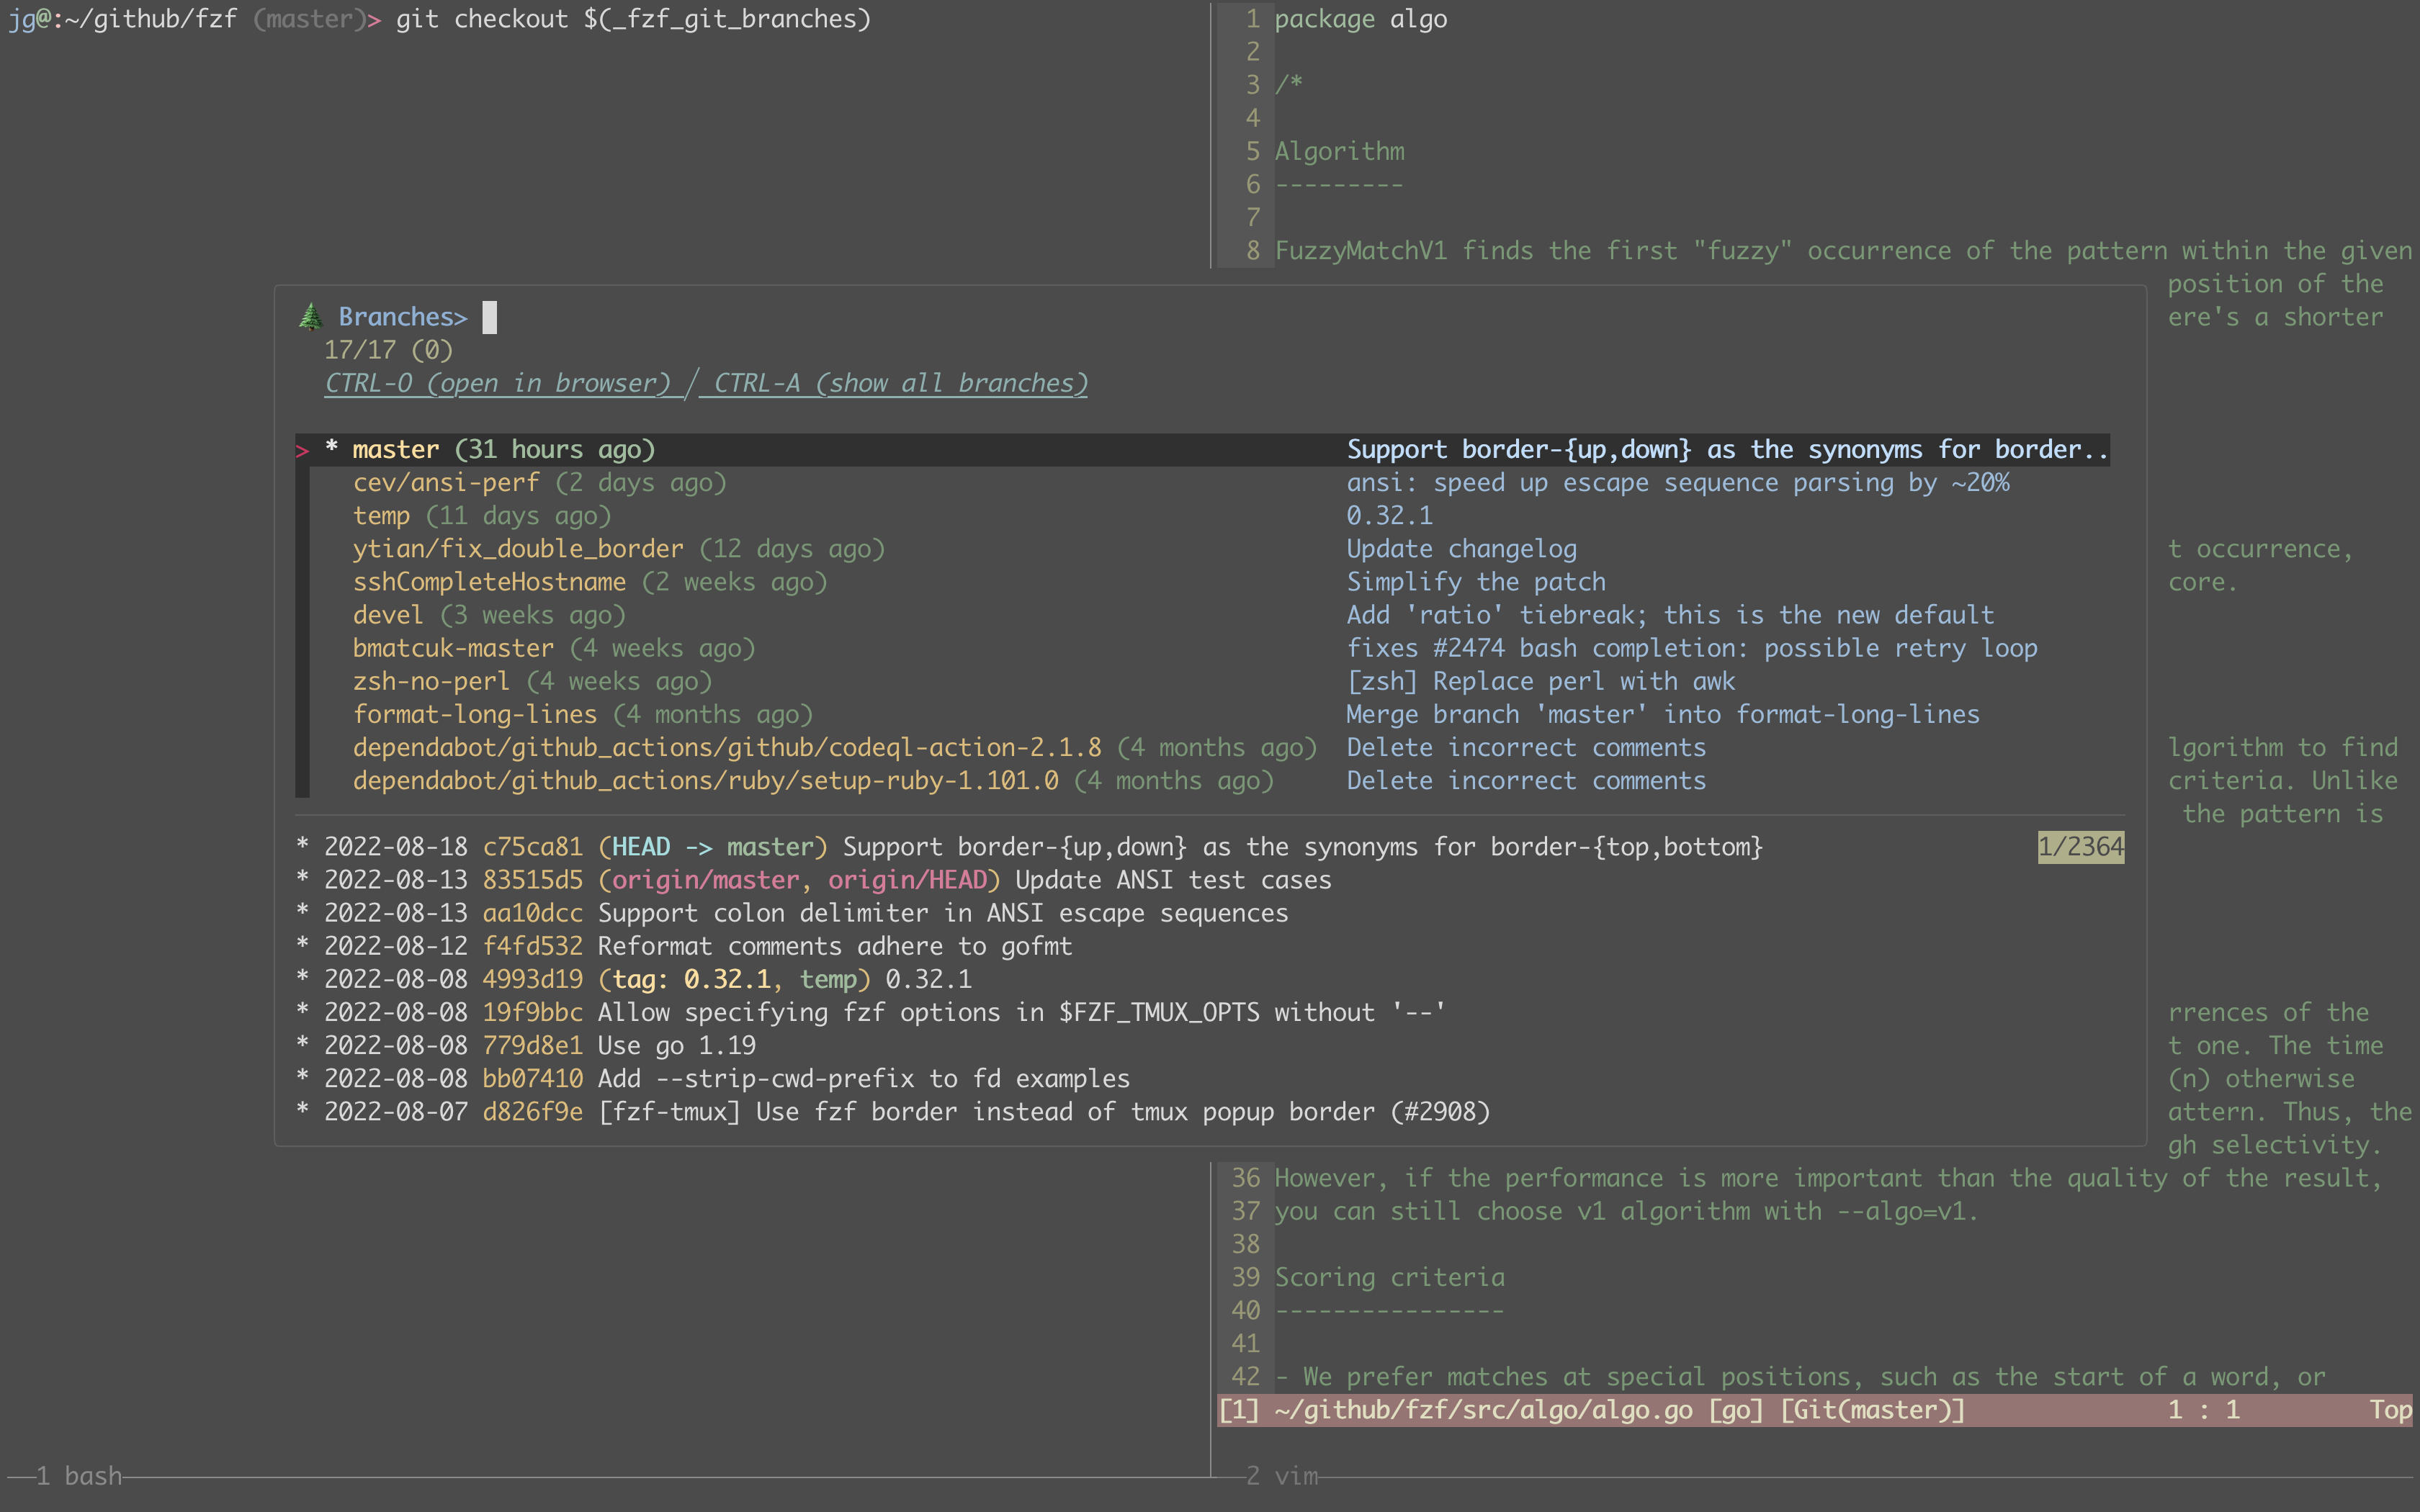
Task: Select the sshCompleteHostname branch
Action: click(x=489, y=582)
